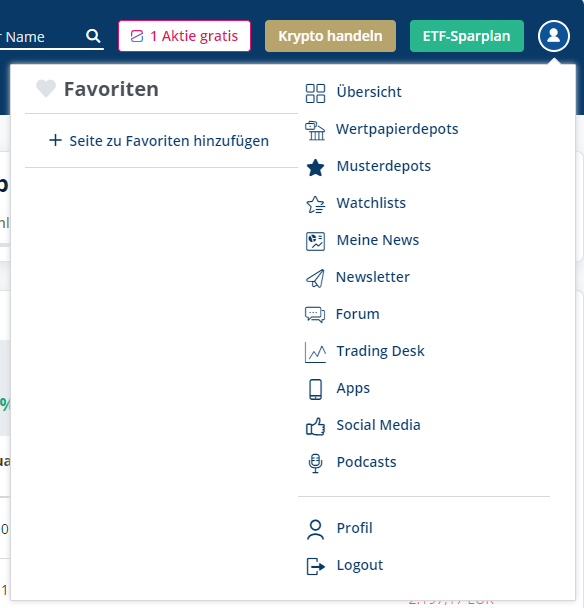Image resolution: width=584 pixels, height=608 pixels.
Task: Click the Musterdepots star icon
Action: tap(315, 168)
